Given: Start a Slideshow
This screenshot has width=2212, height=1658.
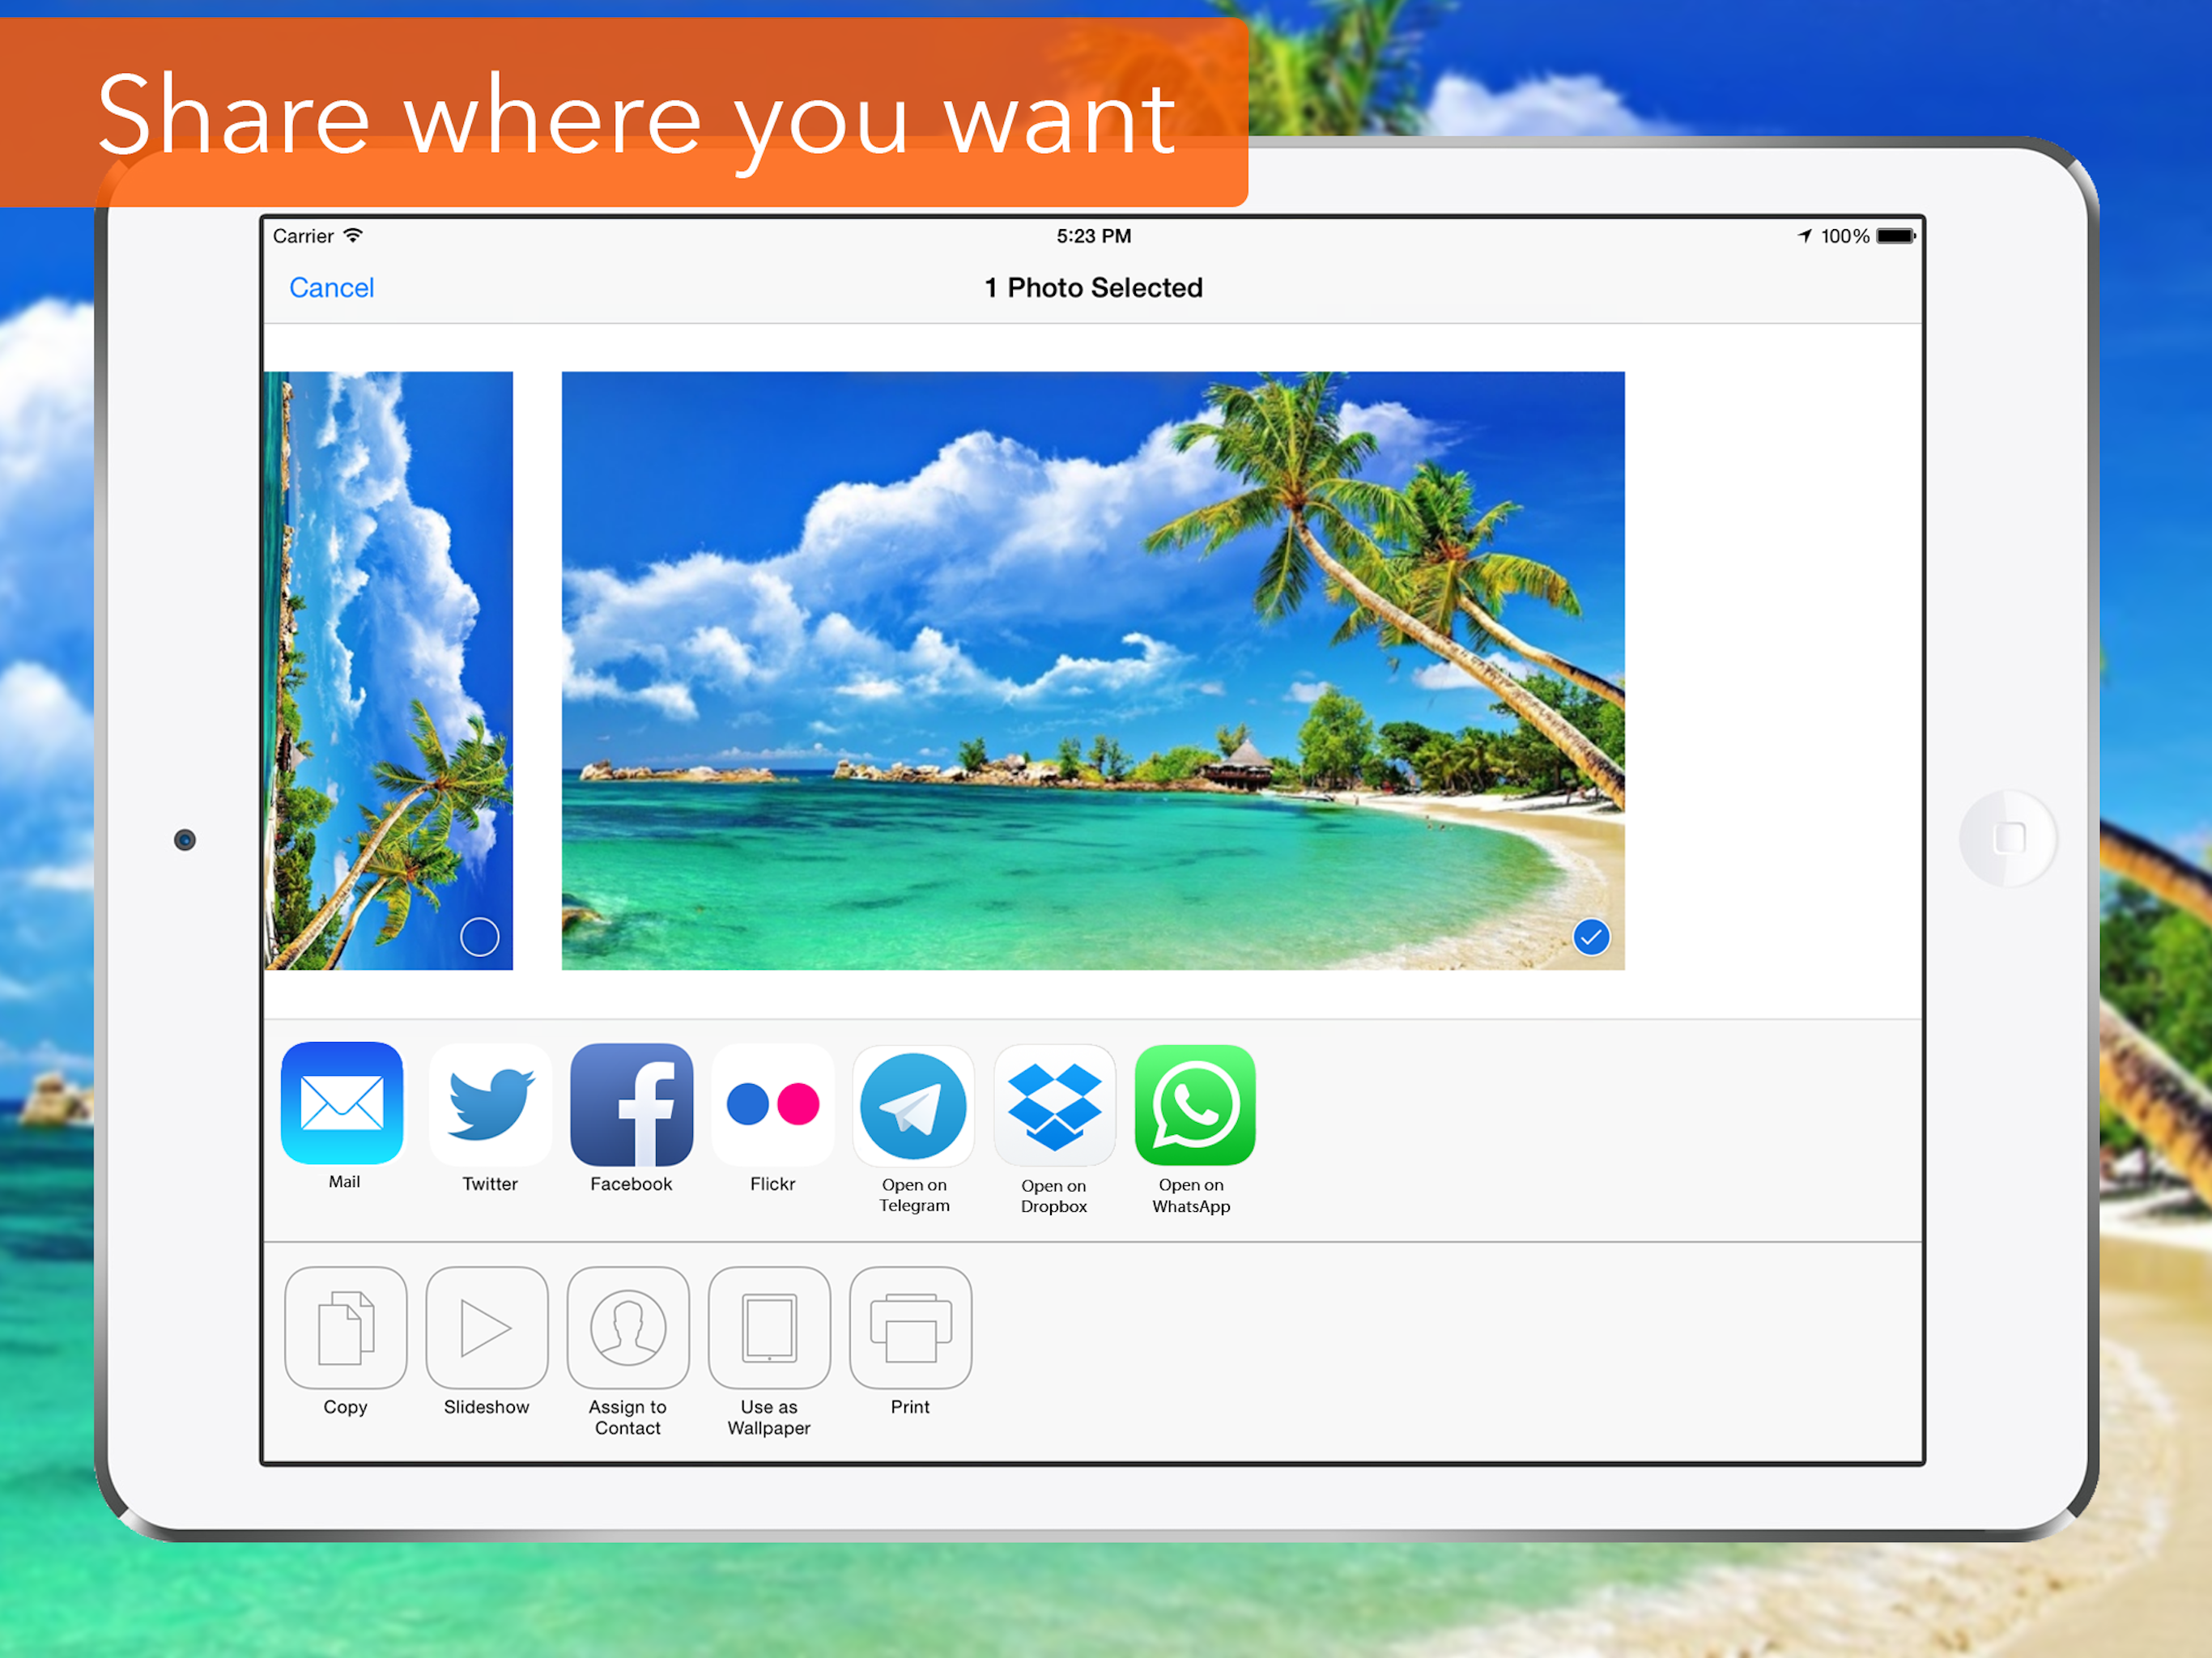Looking at the screenshot, I should pos(487,1328).
